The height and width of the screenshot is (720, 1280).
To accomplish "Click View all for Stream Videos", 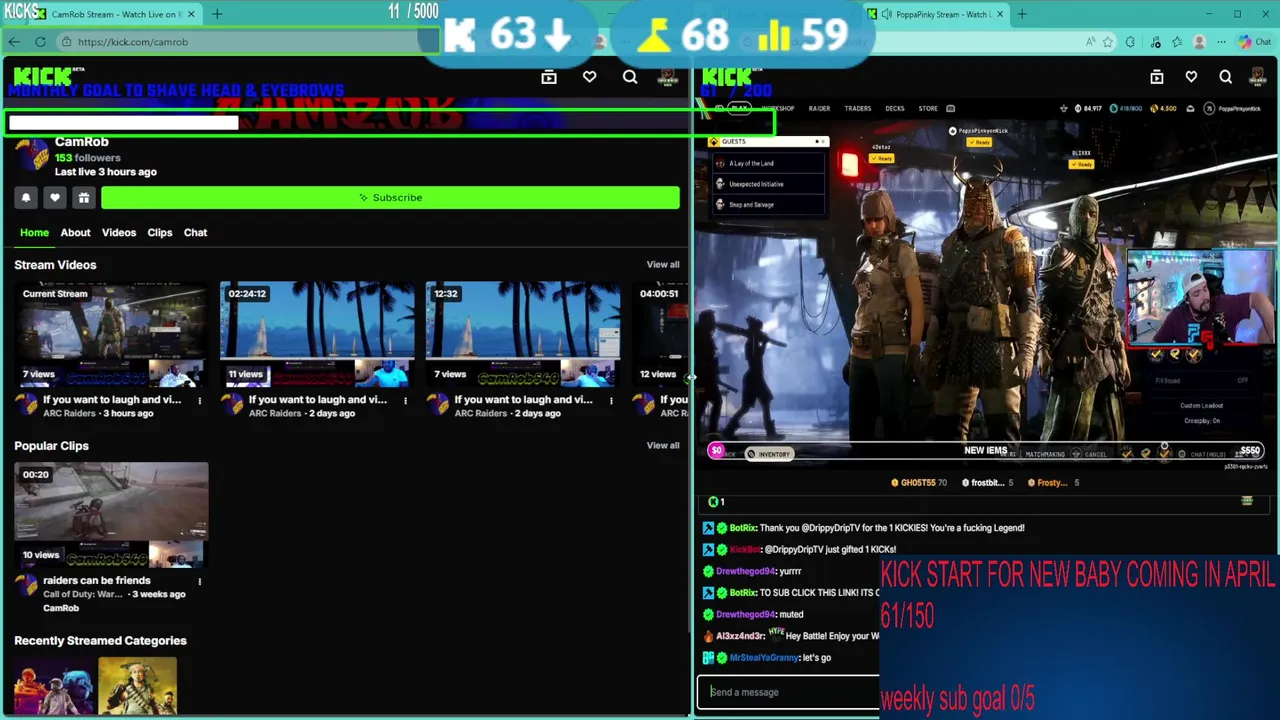I will coord(663,265).
